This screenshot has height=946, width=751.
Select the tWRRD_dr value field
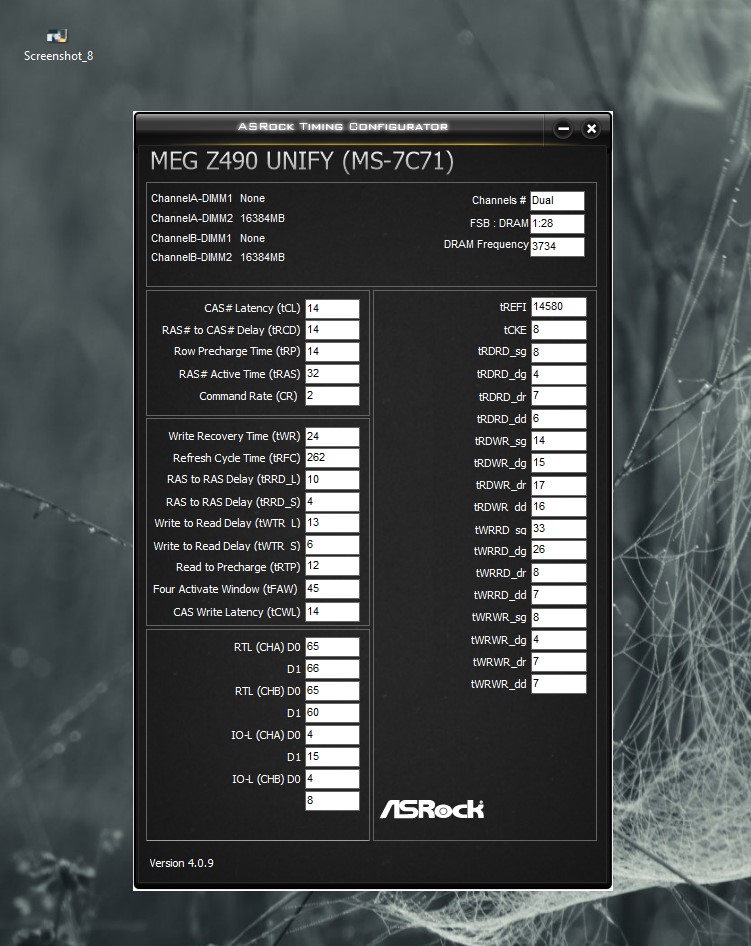pyautogui.click(x=559, y=573)
